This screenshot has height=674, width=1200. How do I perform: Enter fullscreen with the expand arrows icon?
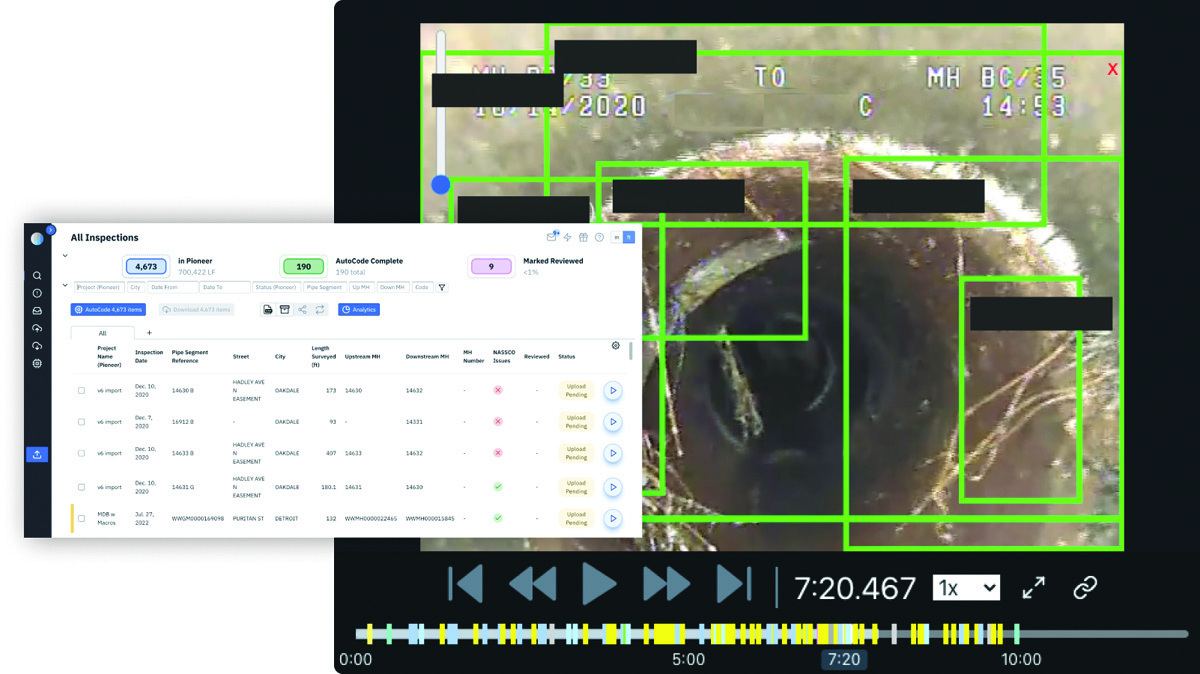point(1033,588)
